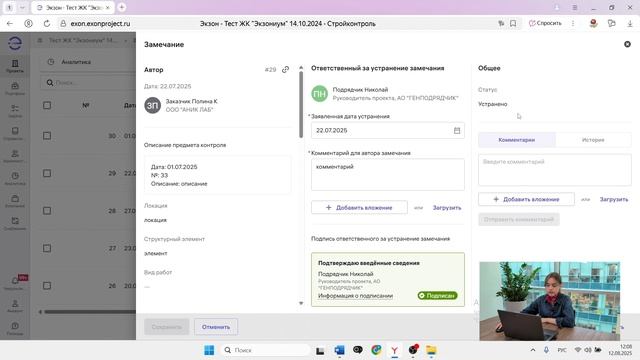
Task: Open Задачи icon in left sidebar
Action: tap(15, 111)
